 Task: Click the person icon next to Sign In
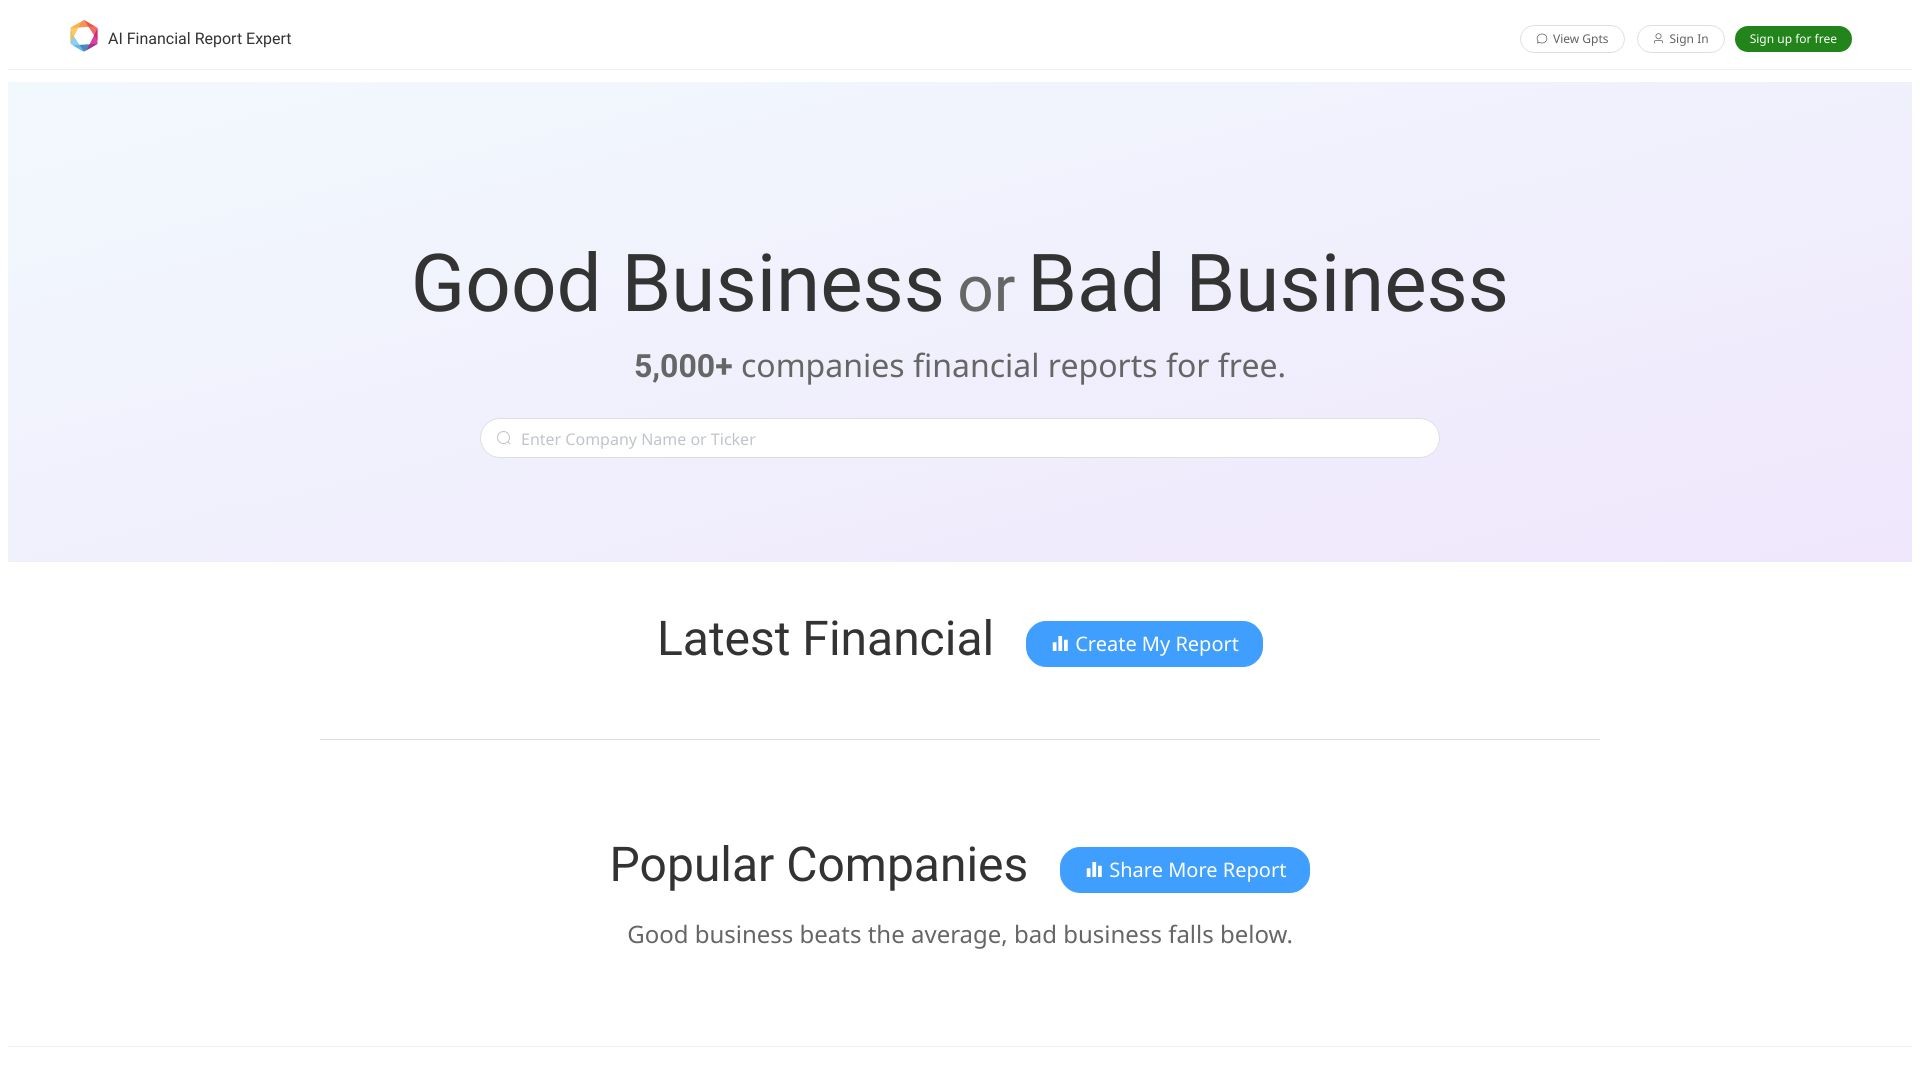pyautogui.click(x=1658, y=38)
